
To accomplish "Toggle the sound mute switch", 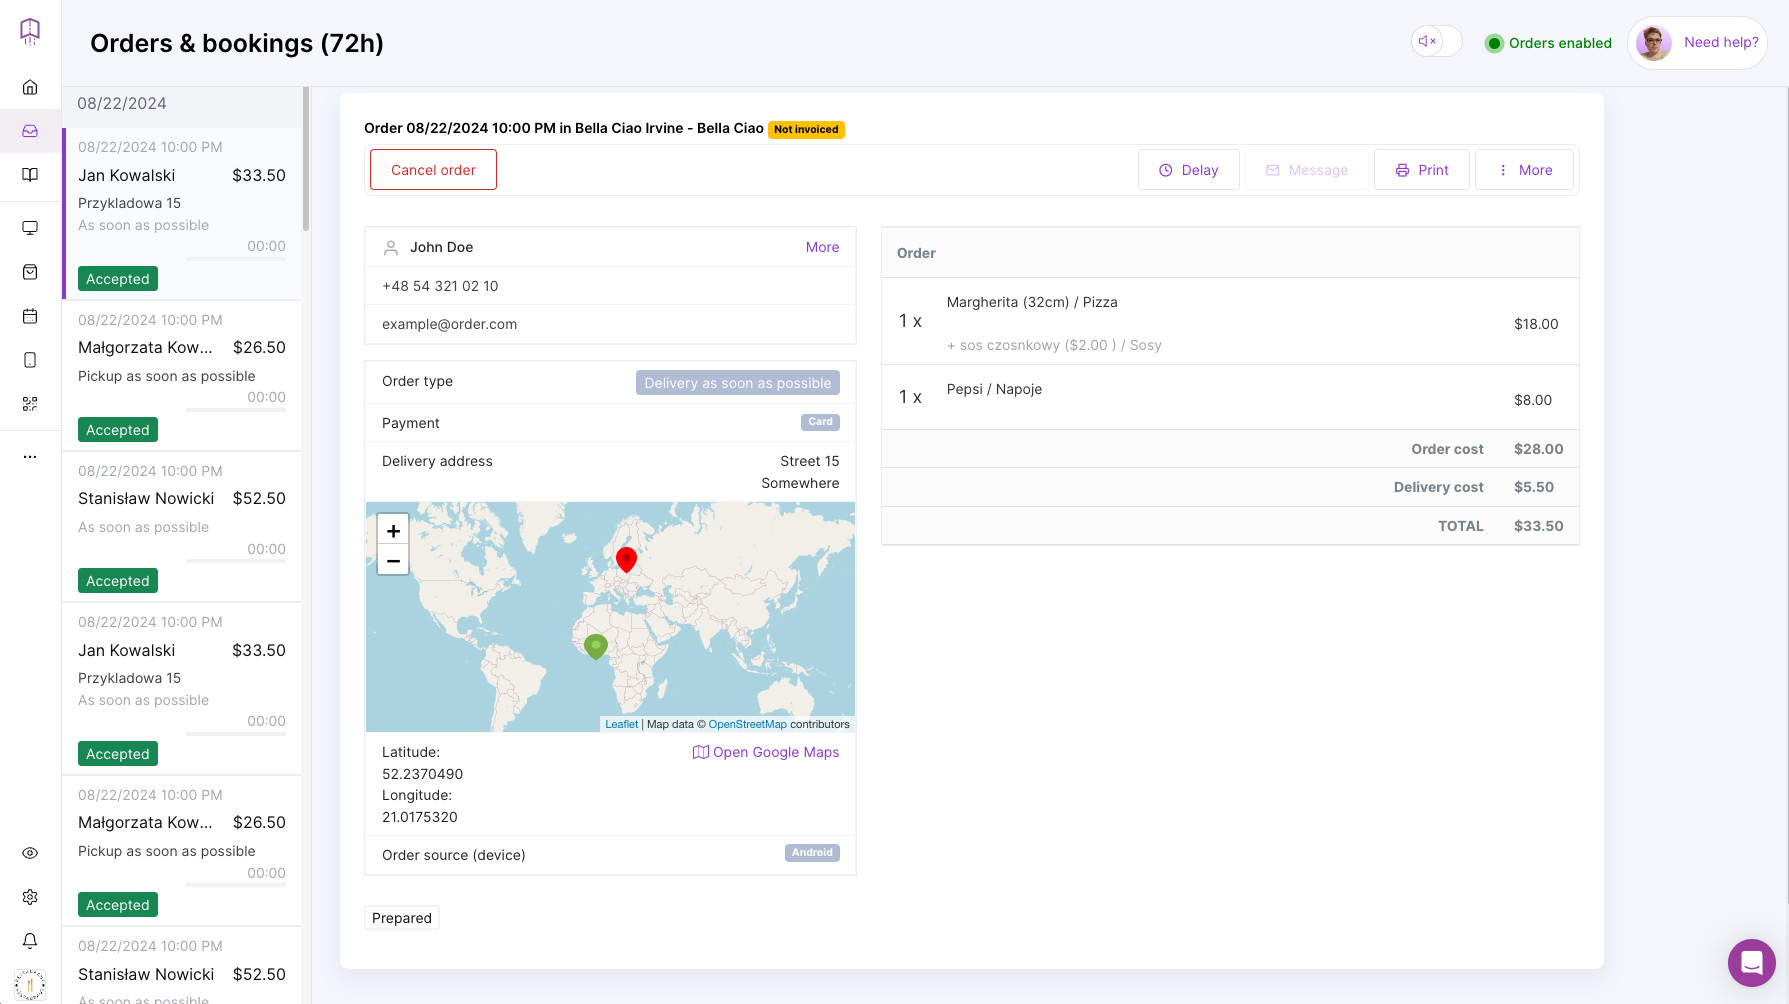I will [x=1436, y=42].
